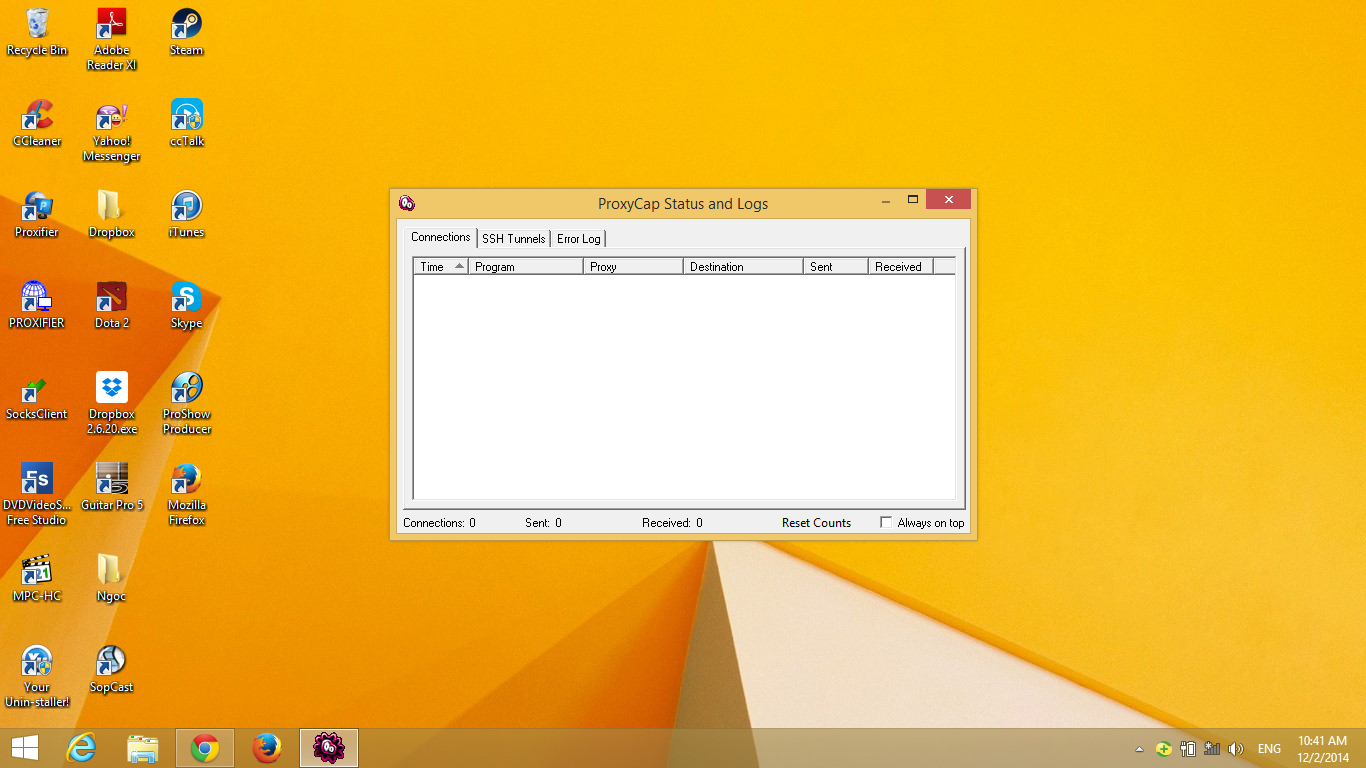Sort connections by the Time column
Viewport: 1366px width, 768px height.
(x=440, y=267)
